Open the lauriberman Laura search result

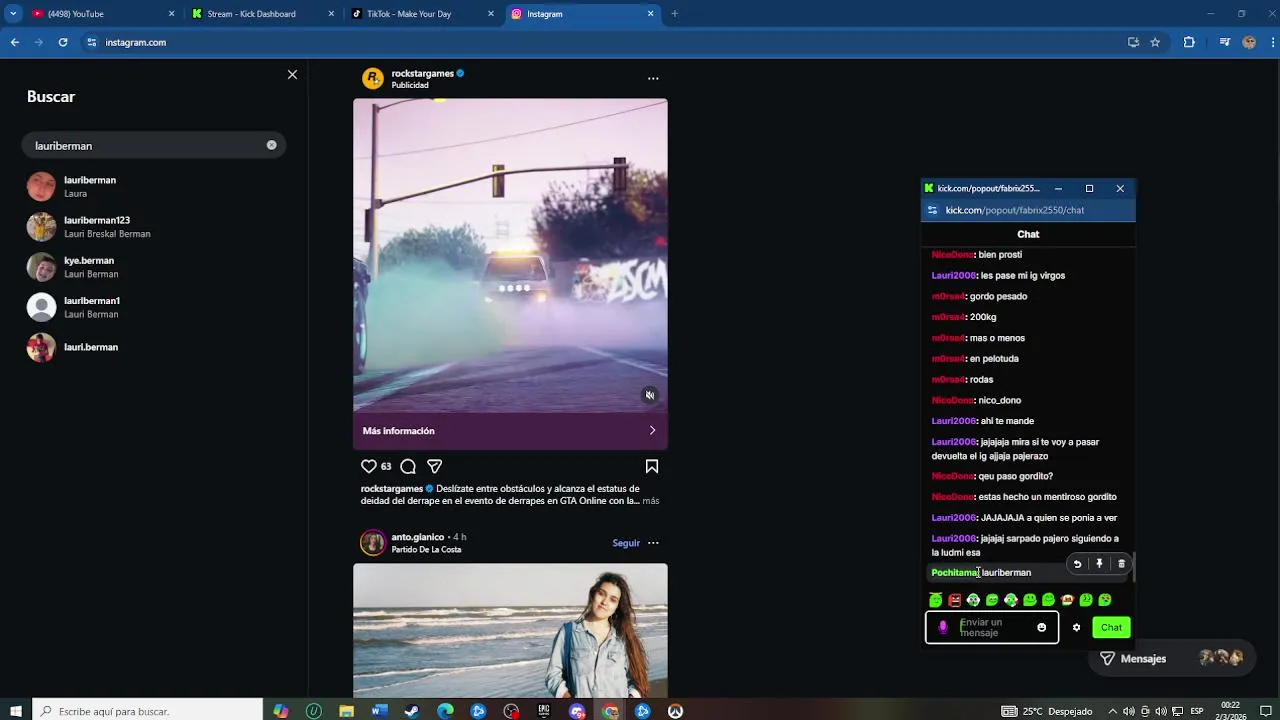[155, 187]
